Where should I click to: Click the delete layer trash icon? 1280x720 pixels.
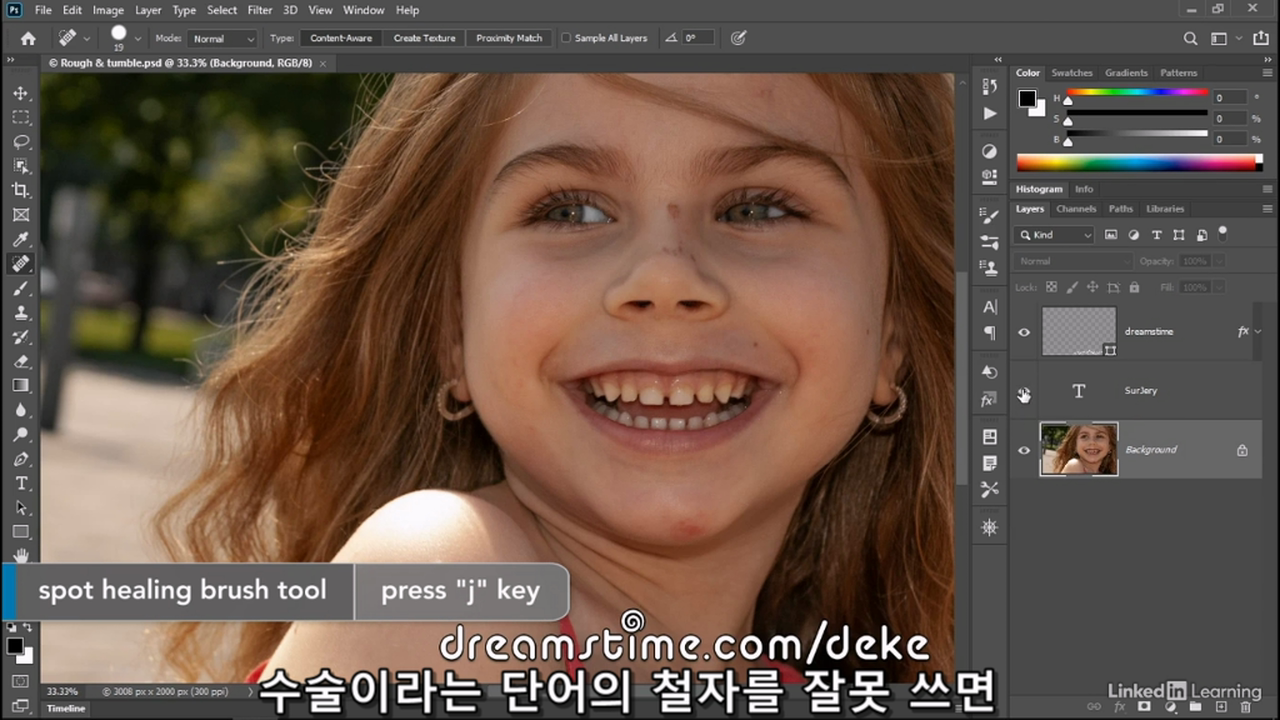pos(1245,707)
